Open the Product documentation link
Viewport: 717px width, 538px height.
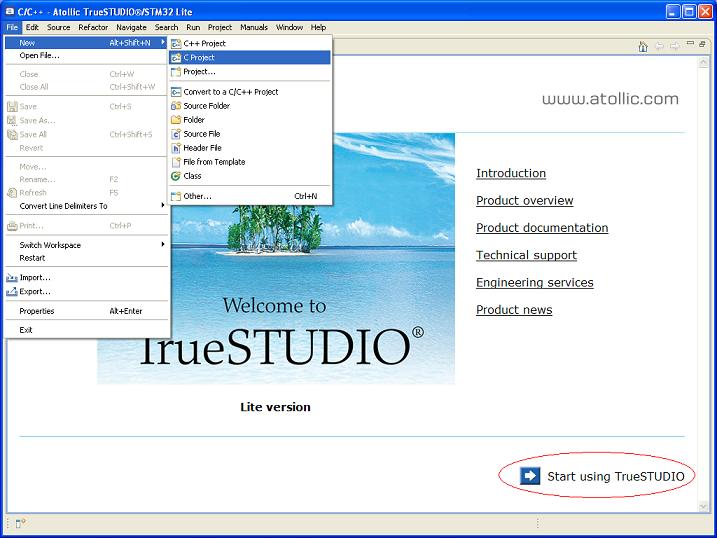[542, 228]
